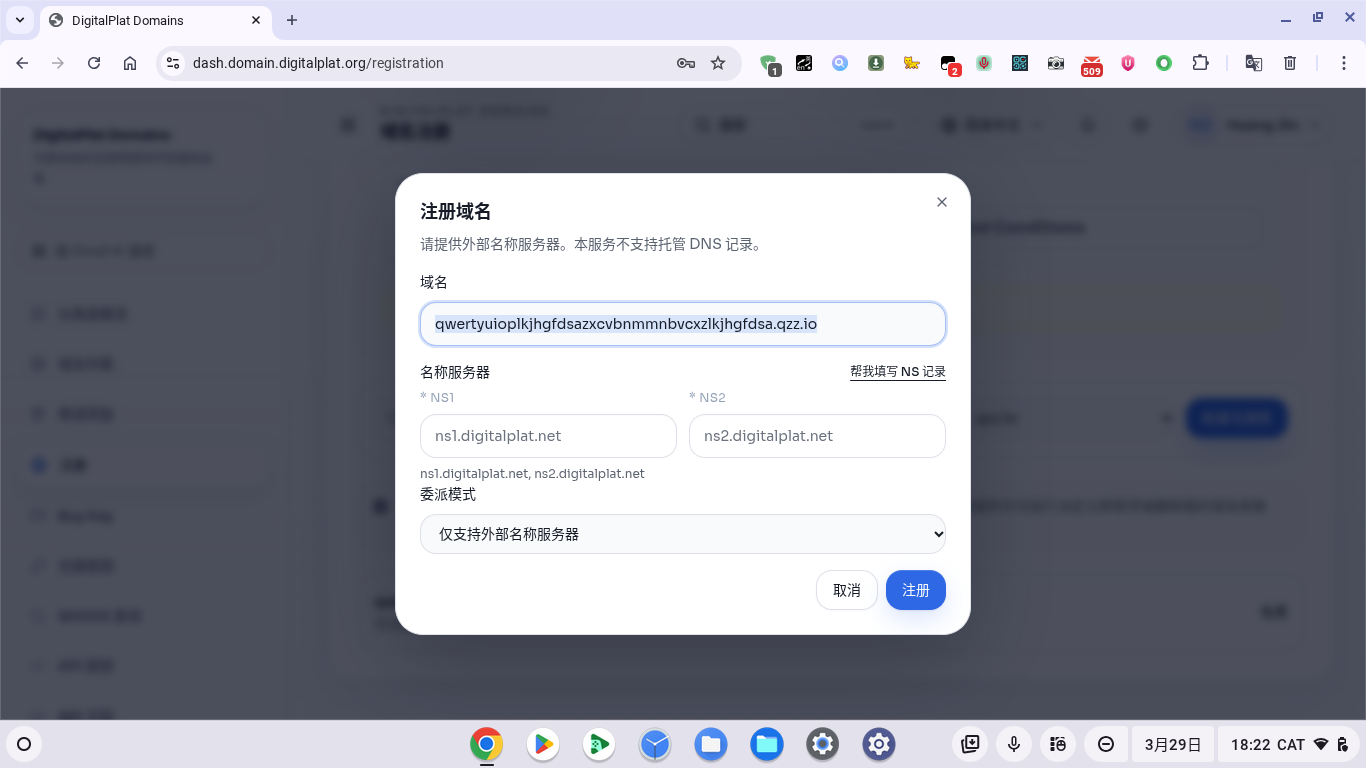Open the 3月29日 calendar date in shelf
The width and height of the screenshot is (1366, 768).
(1172, 744)
